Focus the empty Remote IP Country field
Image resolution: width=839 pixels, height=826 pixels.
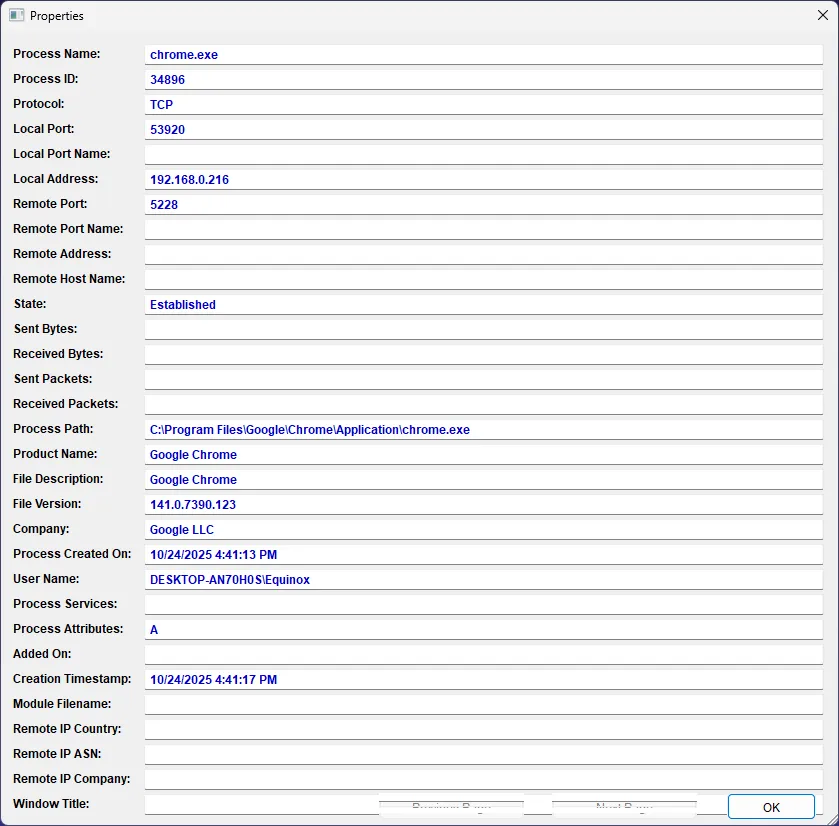(483, 730)
